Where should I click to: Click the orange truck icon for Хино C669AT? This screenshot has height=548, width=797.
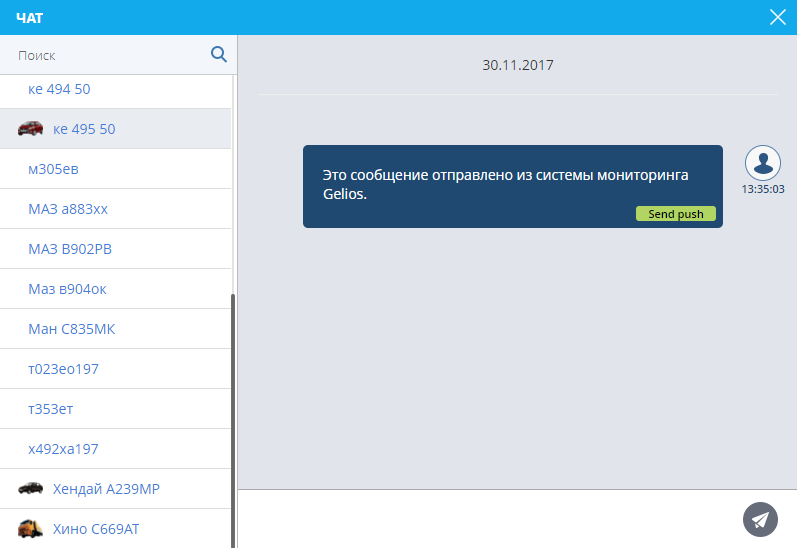pyautogui.click(x=31, y=528)
